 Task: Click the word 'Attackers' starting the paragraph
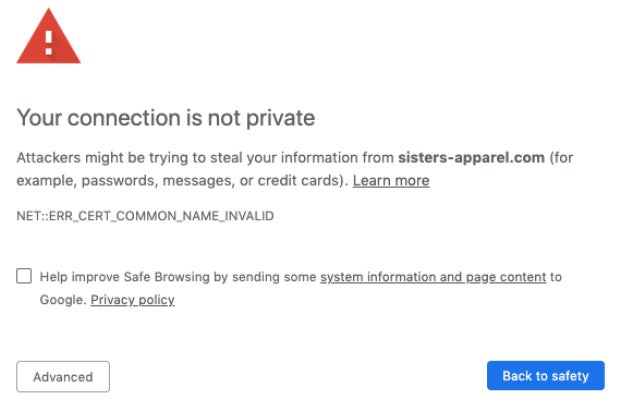(x=49, y=158)
